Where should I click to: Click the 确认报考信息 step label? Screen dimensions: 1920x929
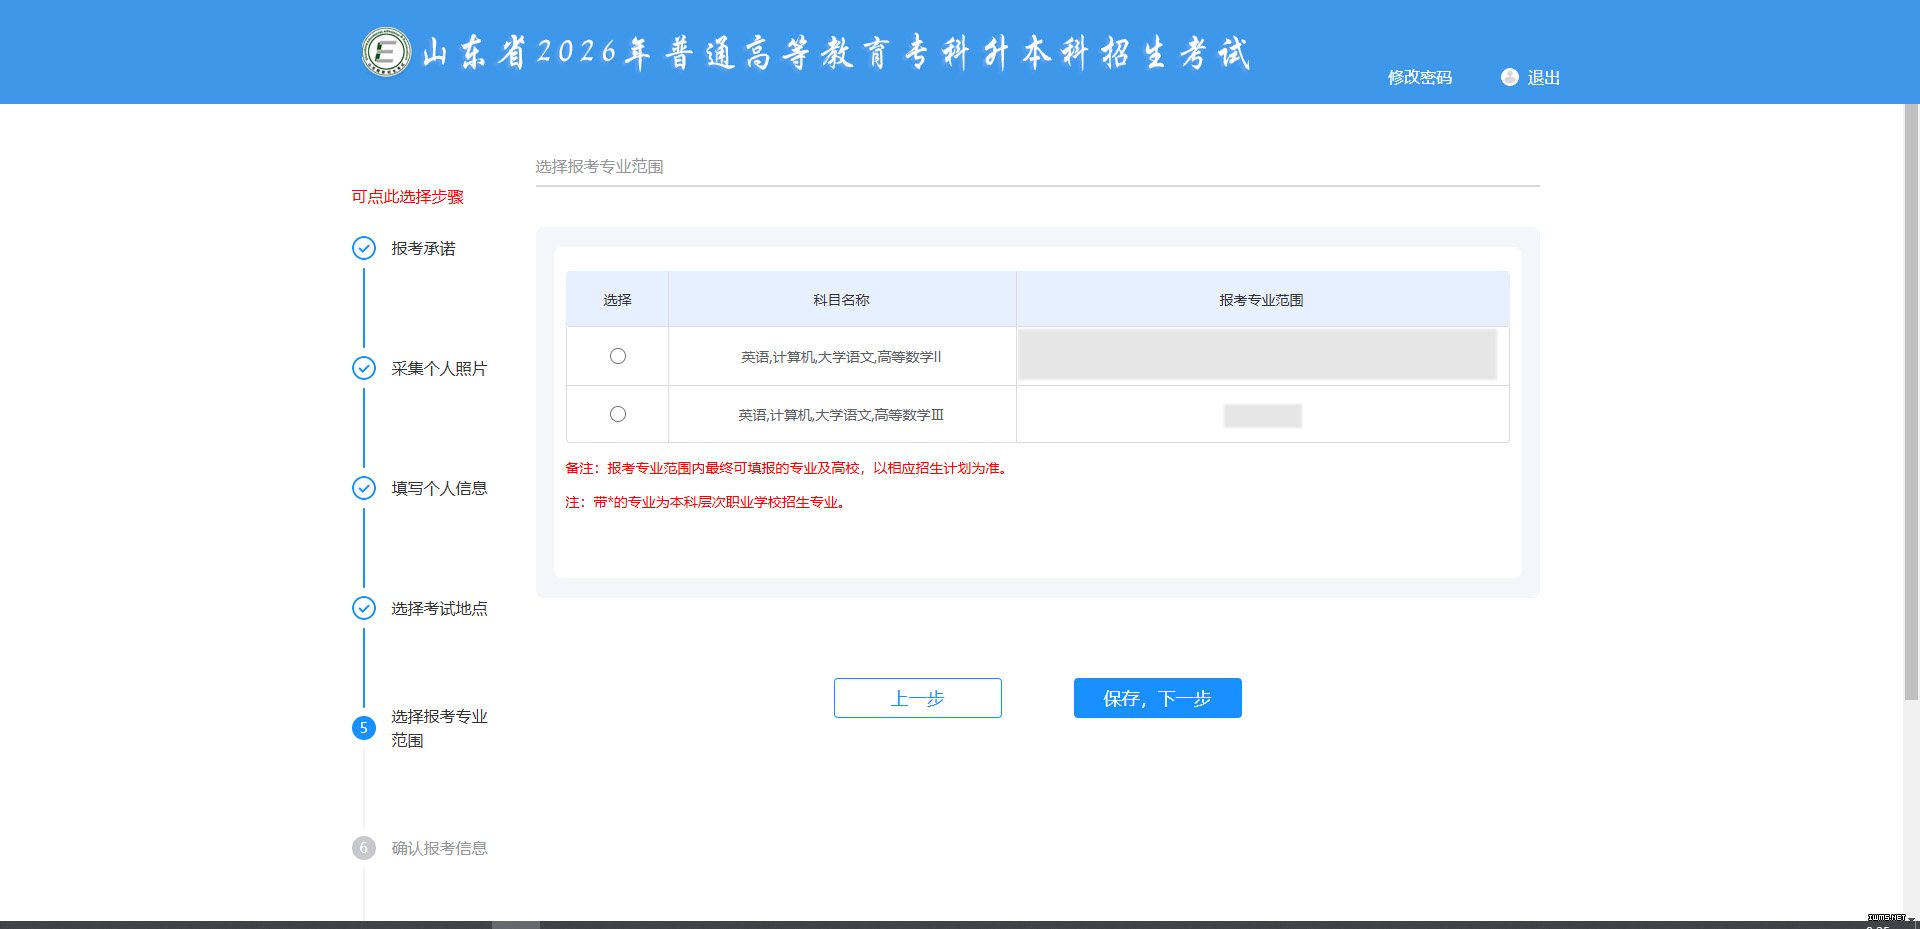click(439, 848)
